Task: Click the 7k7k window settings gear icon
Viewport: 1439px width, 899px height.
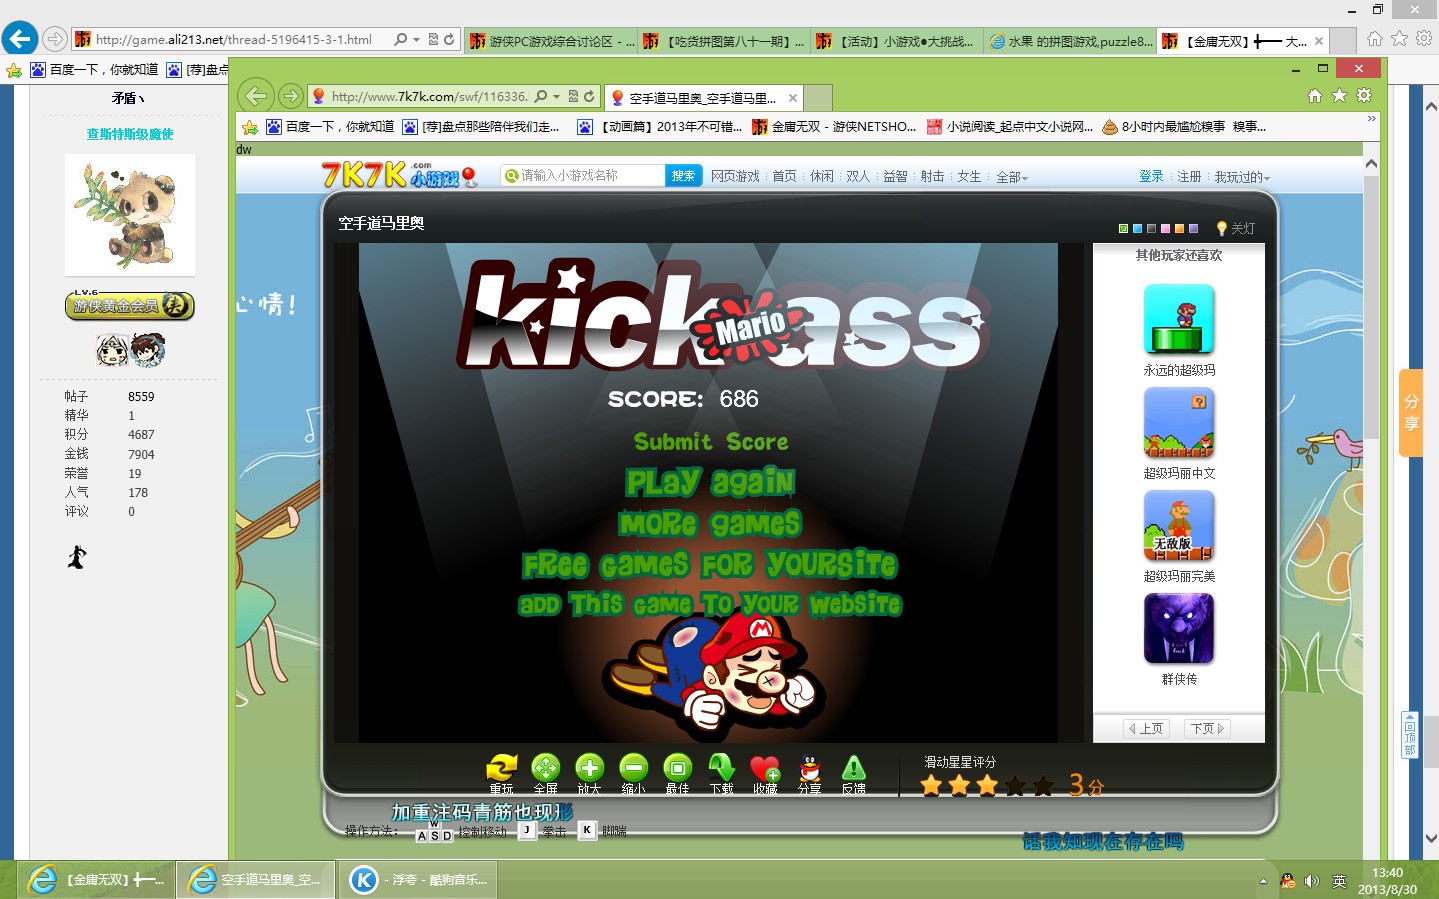Action: (1364, 96)
